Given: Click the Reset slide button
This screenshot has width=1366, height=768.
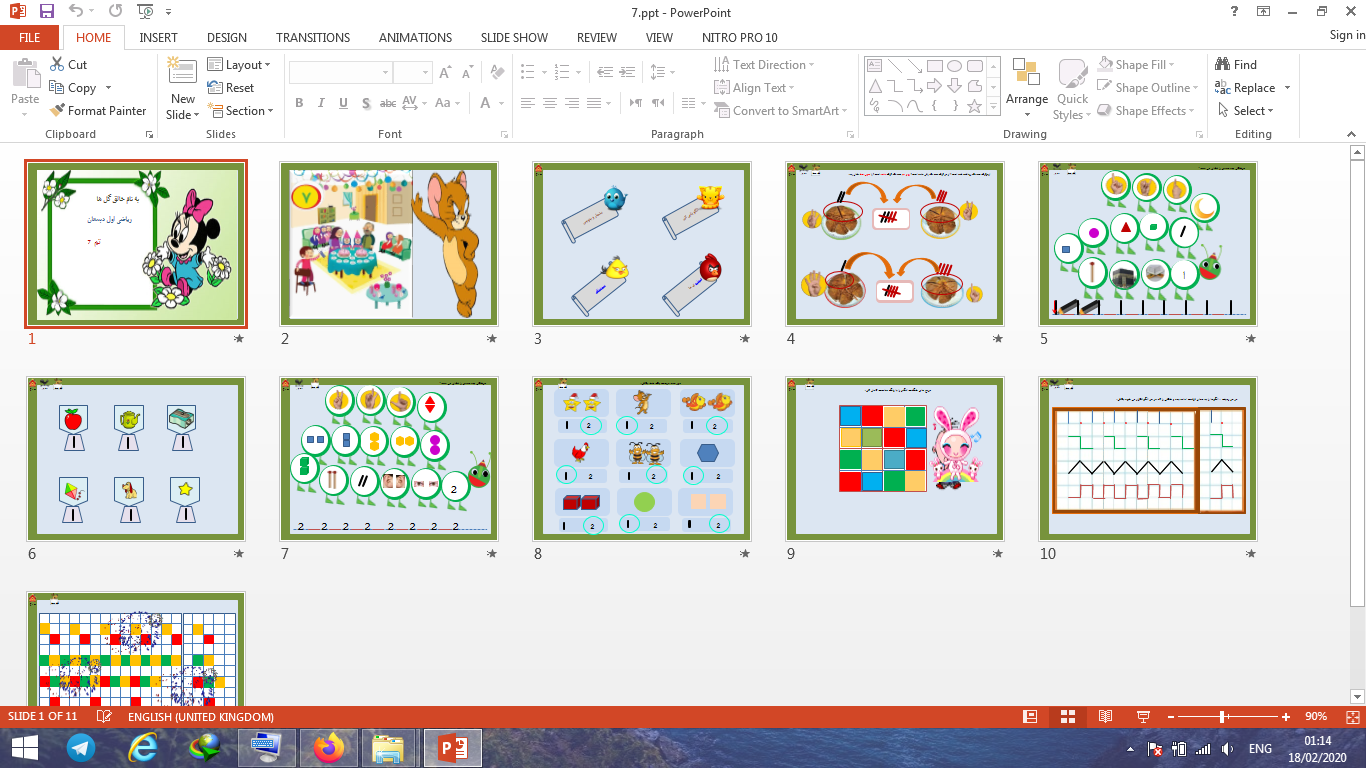Looking at the screenshot, I should (232, 88).
